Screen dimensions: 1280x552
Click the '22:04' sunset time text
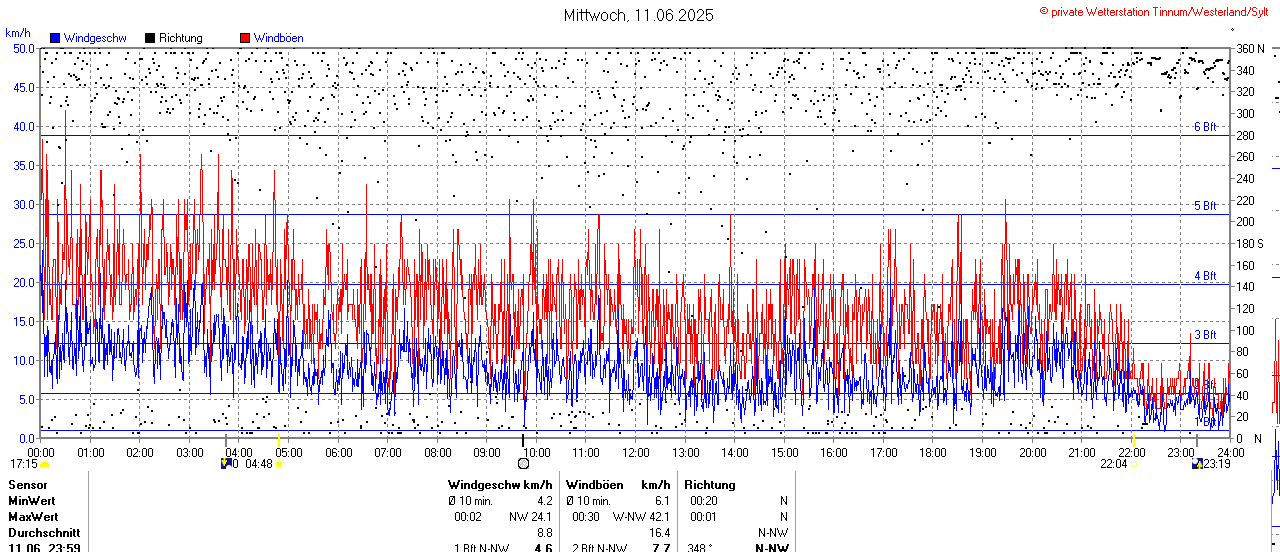coord(1114,464)
